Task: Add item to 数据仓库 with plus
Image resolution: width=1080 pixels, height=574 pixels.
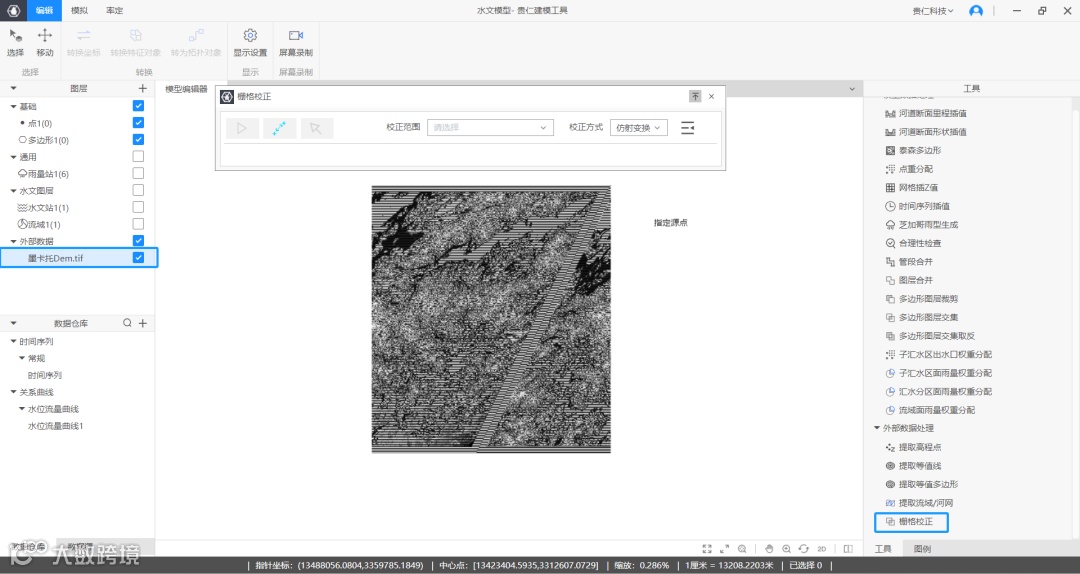Action: click(x=143, y=323)
